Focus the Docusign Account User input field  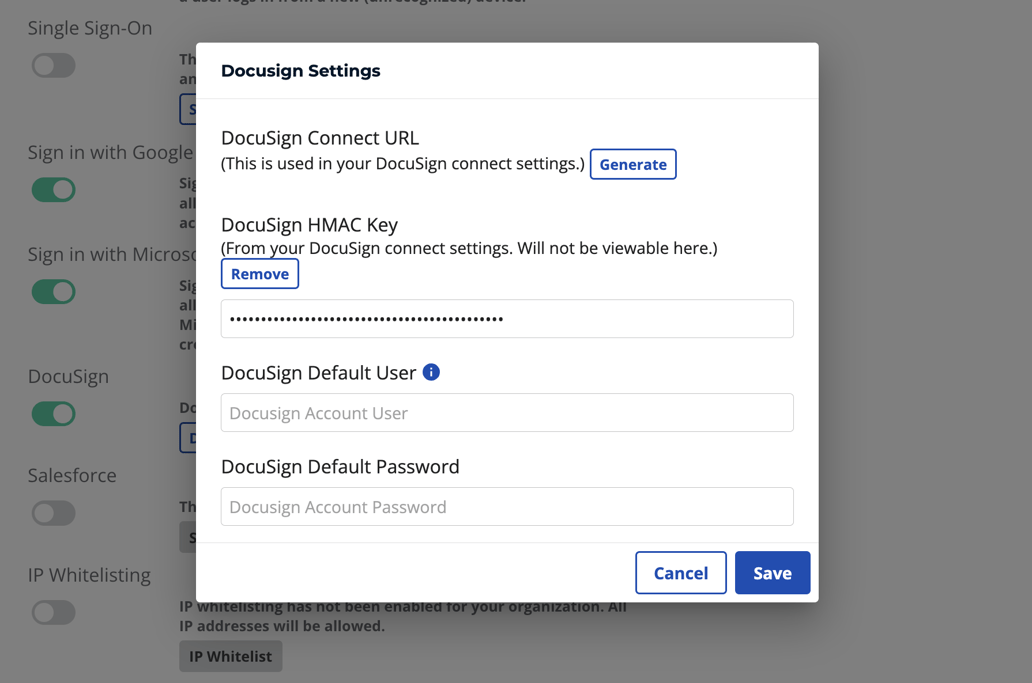coord(506,412)
